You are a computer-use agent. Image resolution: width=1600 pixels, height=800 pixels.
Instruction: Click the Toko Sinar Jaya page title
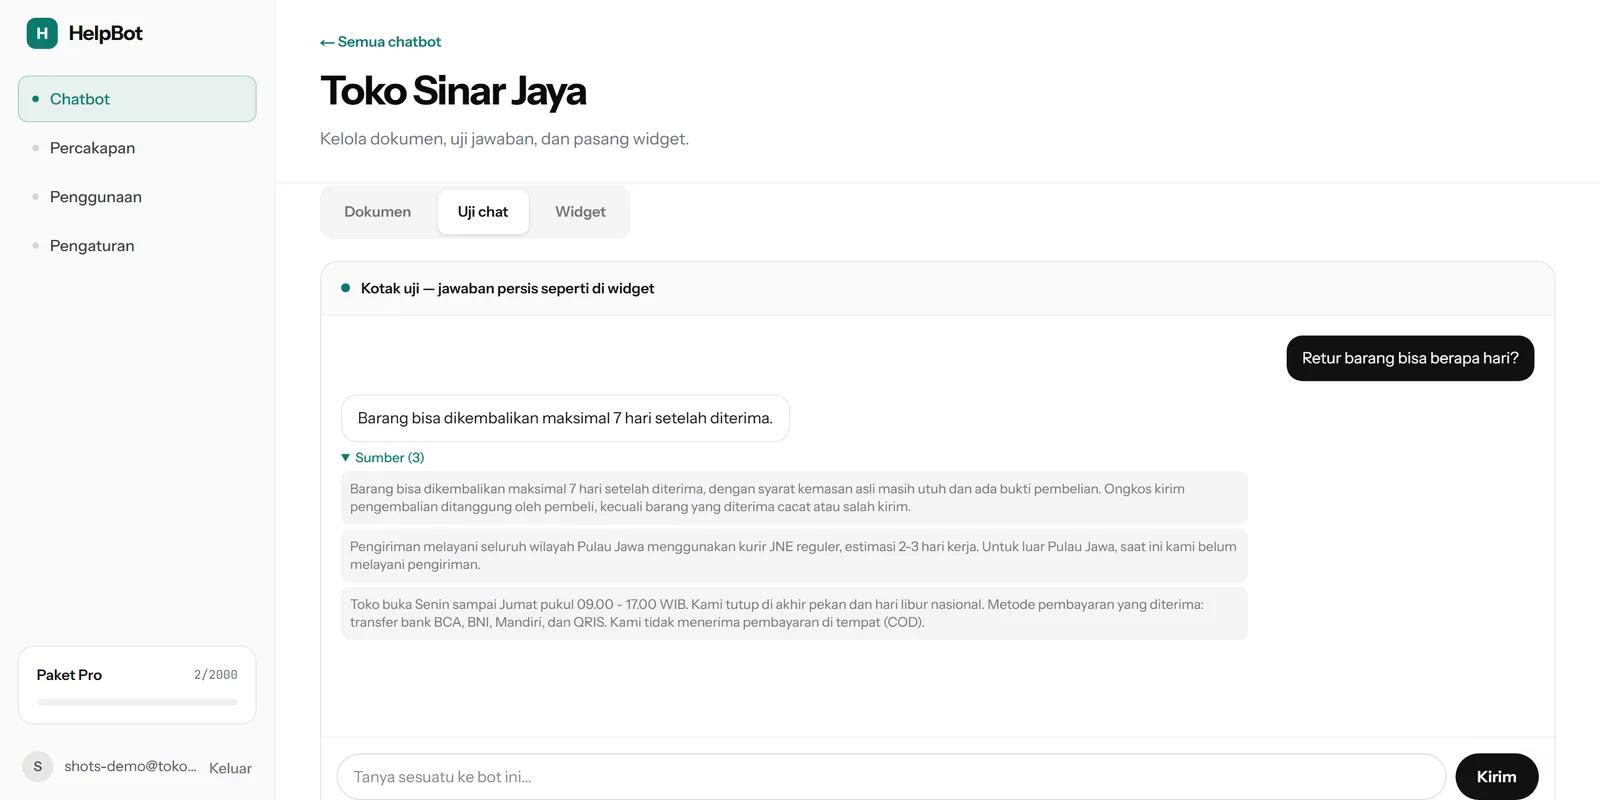click(x=453, y=91)
